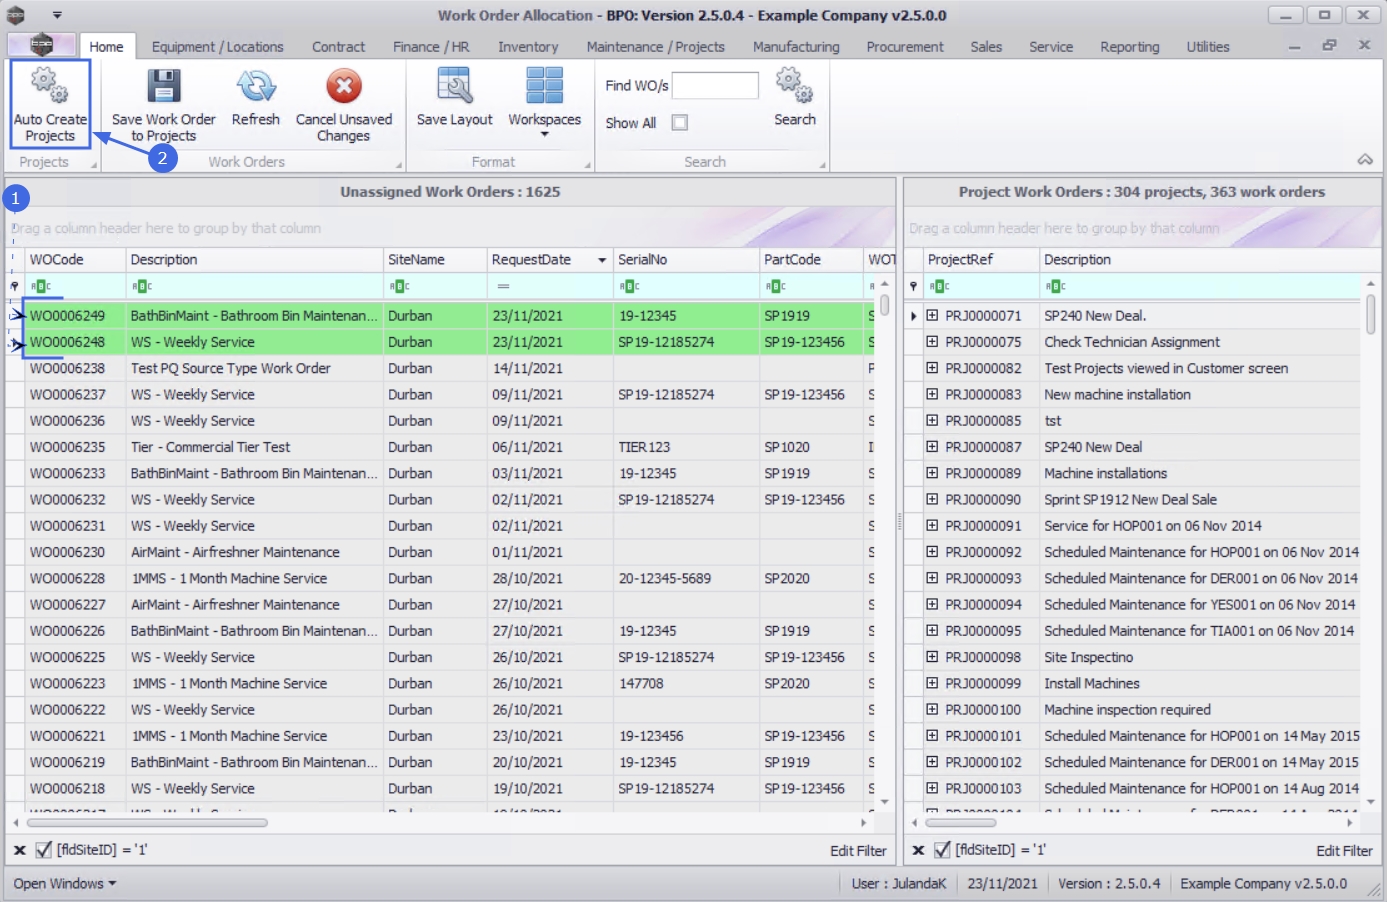Click the SerialNo filter condition icon

click(630, 286)
